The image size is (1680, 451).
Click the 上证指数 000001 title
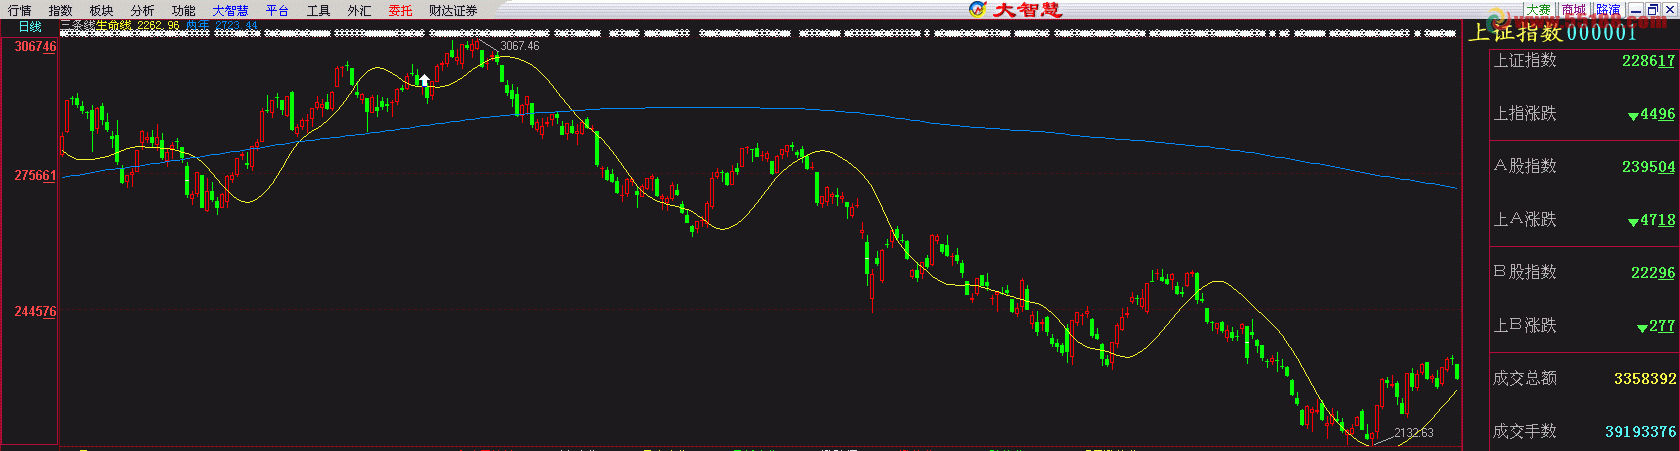1552,32
